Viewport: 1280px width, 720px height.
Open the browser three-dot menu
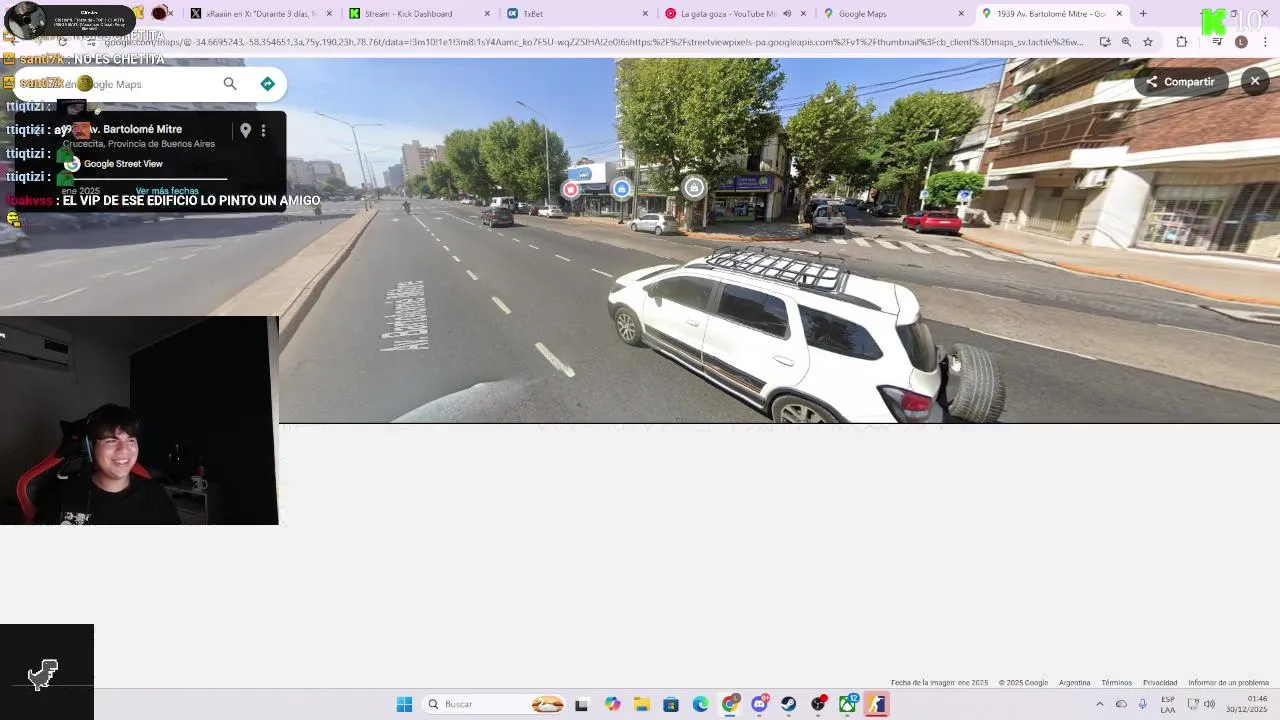[x=1265, y=42]
